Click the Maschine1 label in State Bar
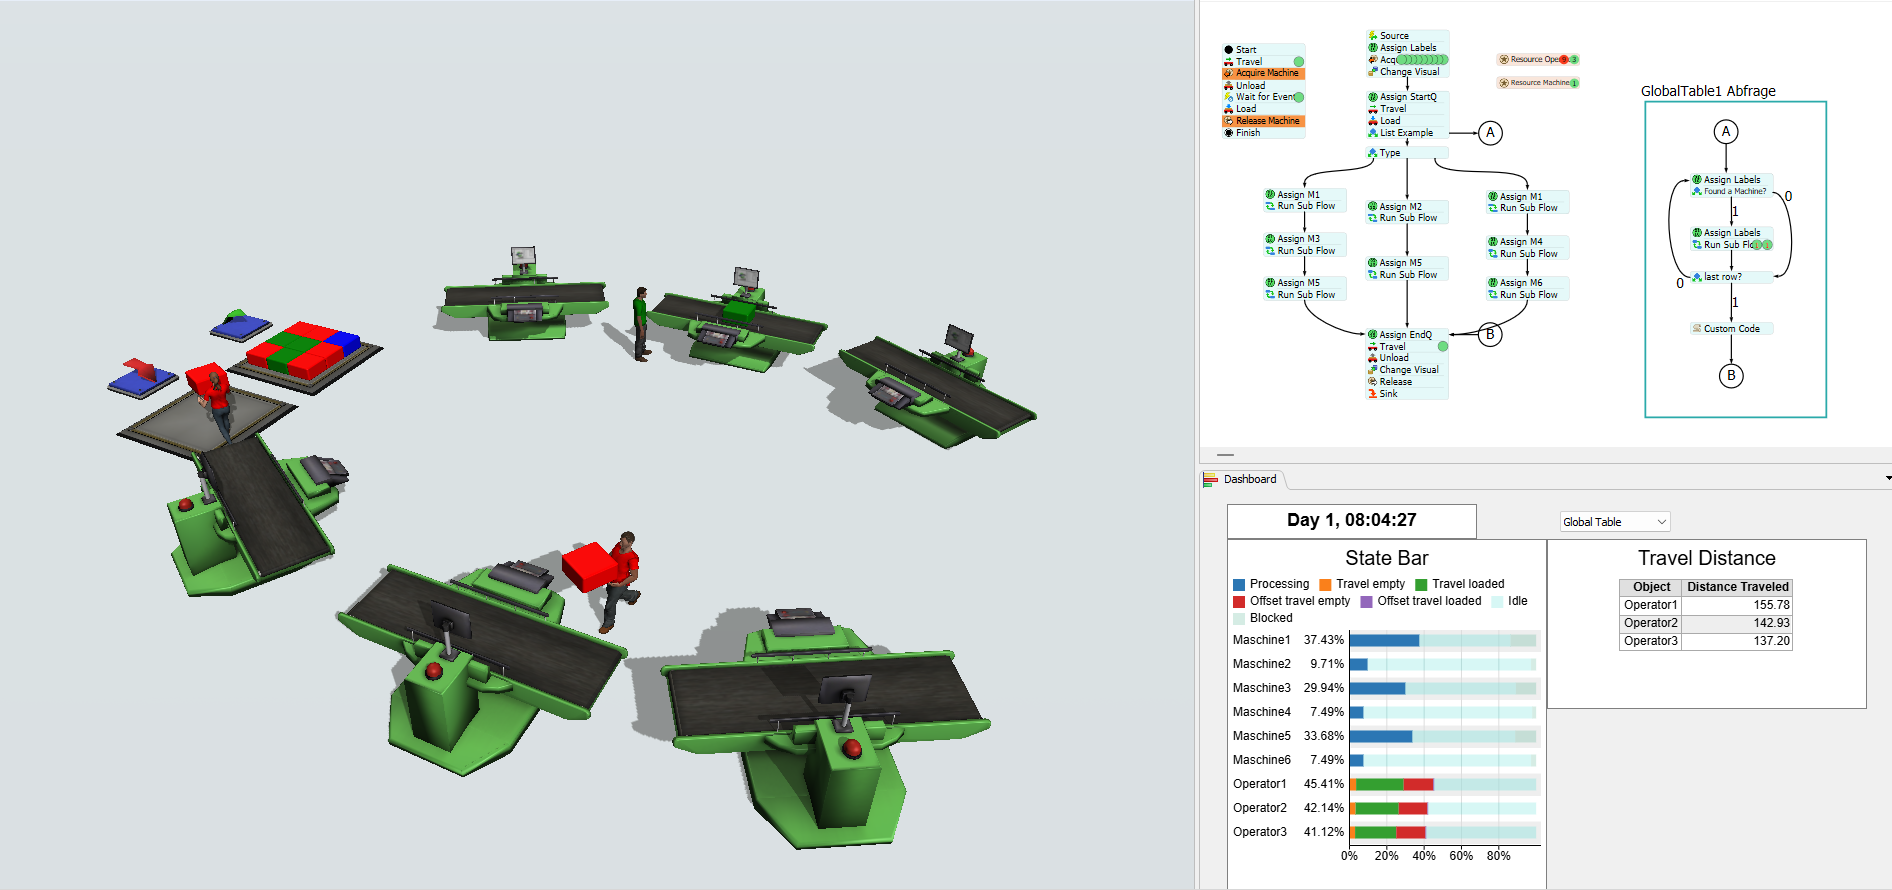The width and height of the screenshot is (1892, 890). pyautogui.click(x=1262, y=640)
